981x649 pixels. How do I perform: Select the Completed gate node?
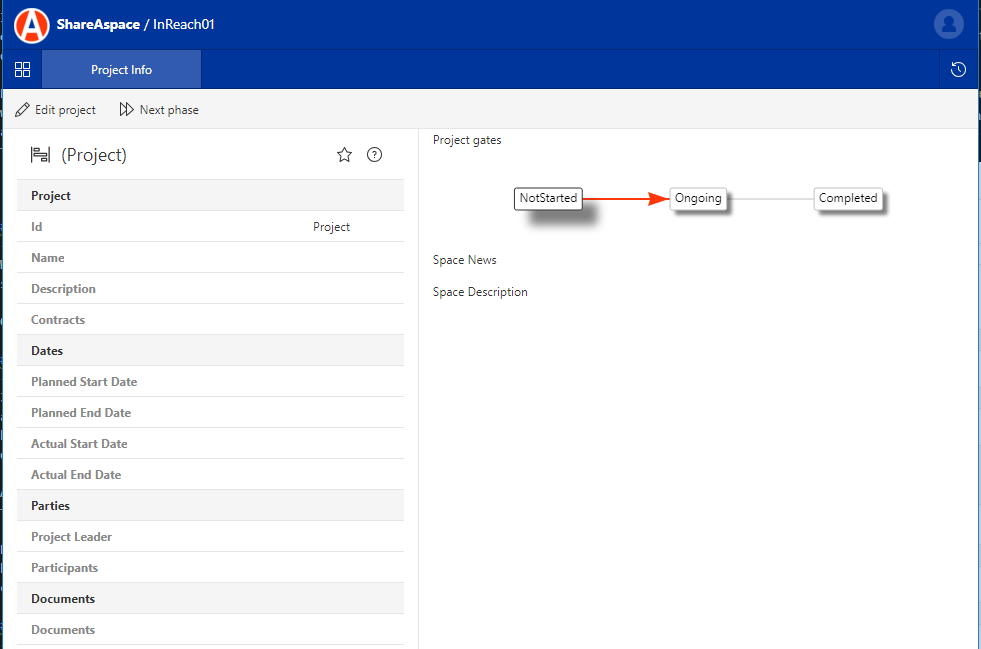(x=848, y=198)
